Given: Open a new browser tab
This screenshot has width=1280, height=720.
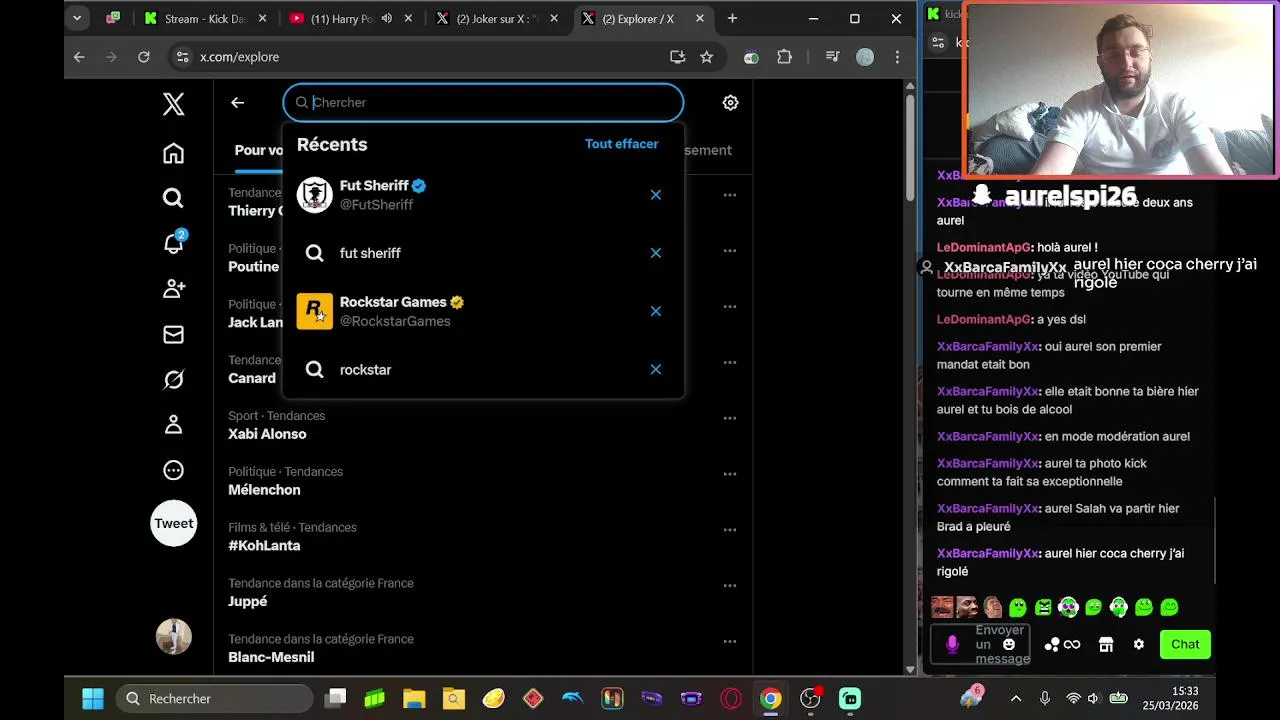Looking at the screenshot, I should point(732,18).
